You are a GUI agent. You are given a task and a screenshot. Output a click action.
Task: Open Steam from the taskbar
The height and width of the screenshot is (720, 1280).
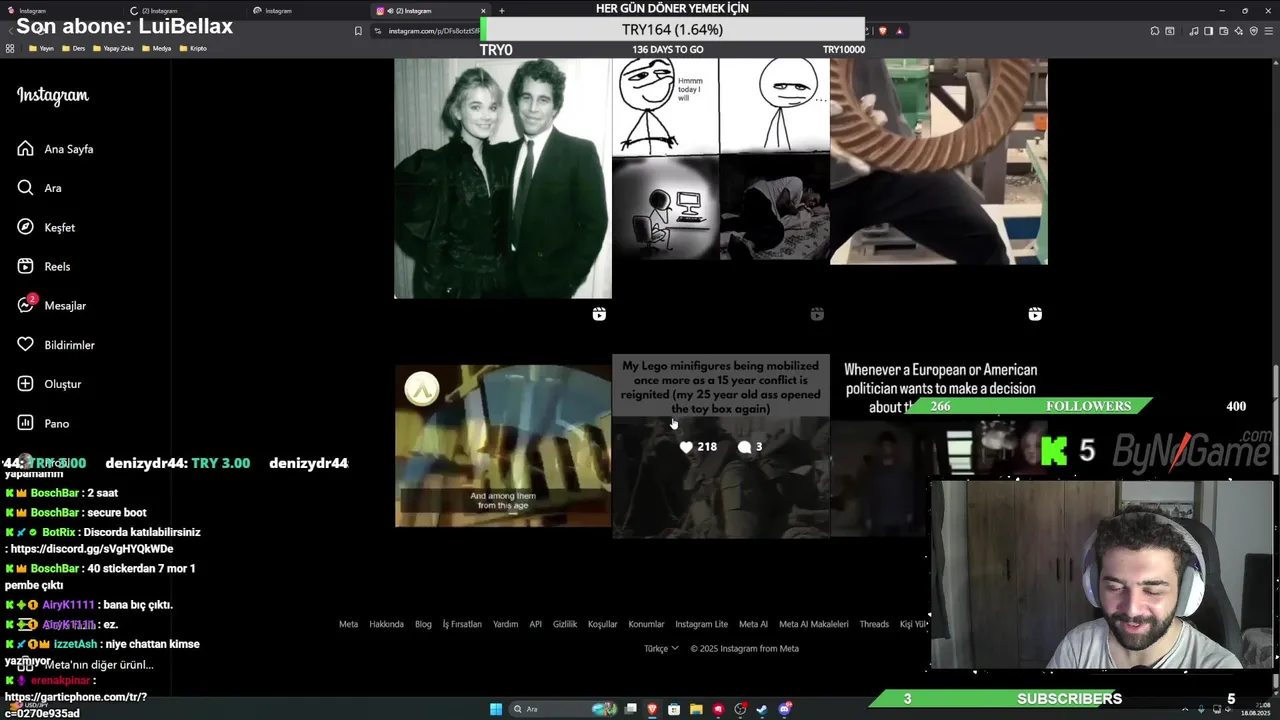pyautogui.click(x=762, y=709)
